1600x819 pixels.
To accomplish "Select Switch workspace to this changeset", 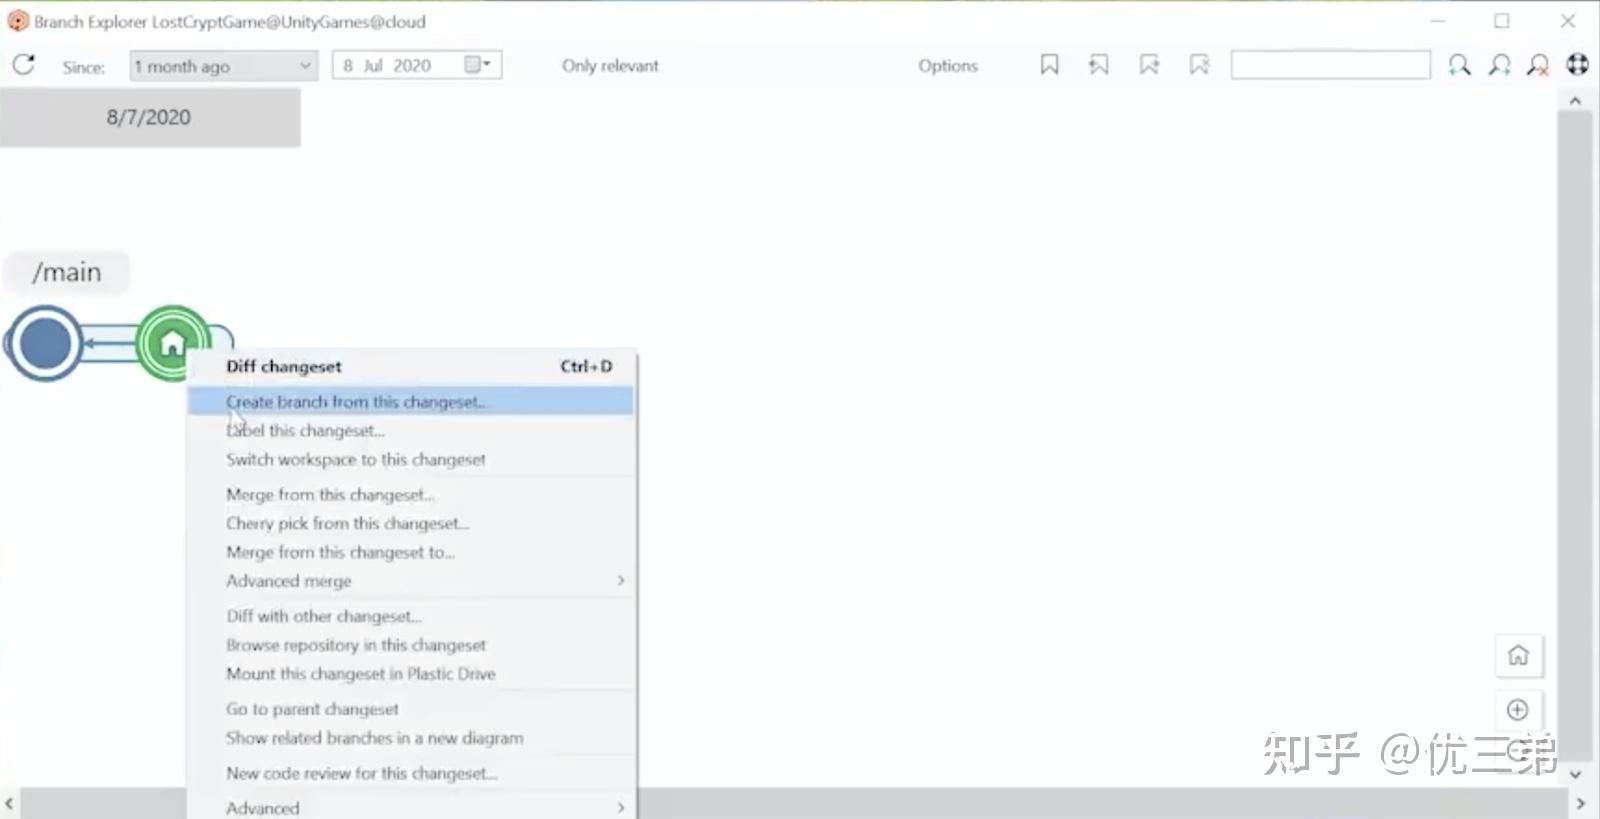I will (x=355, y=460).
